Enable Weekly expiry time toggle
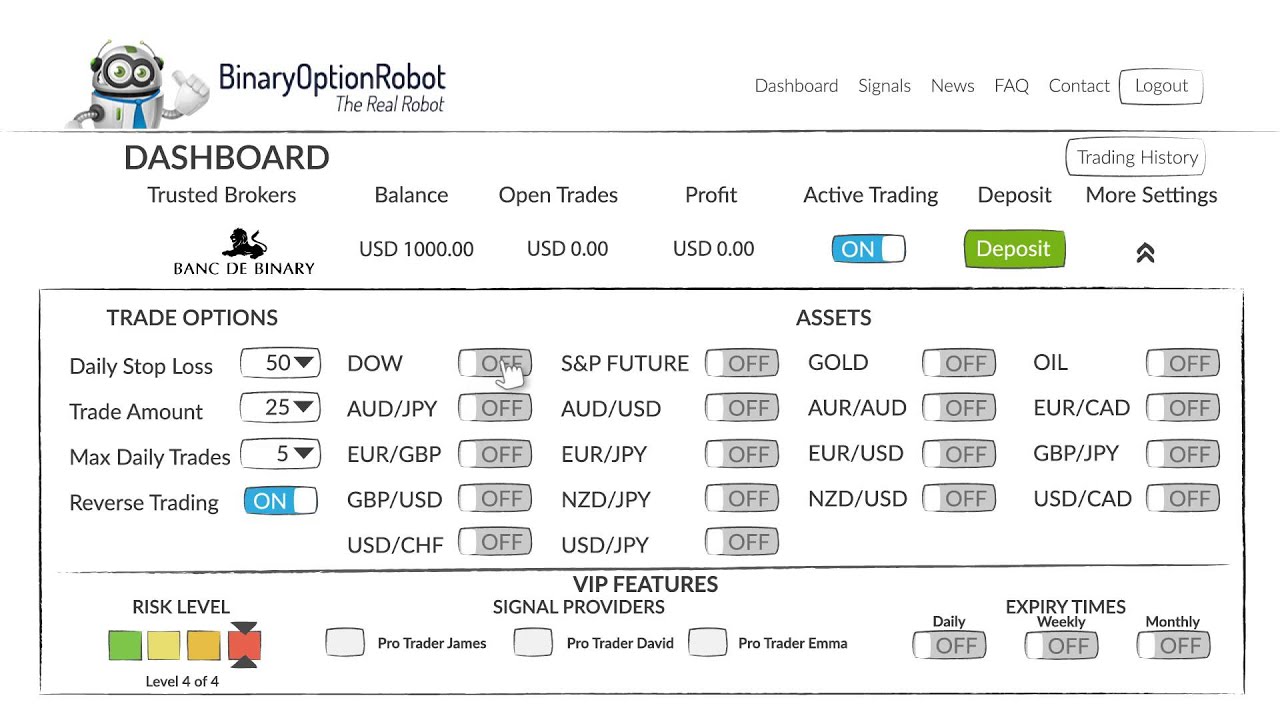Screen dimensions: 1280x720 coord(1061,645)
